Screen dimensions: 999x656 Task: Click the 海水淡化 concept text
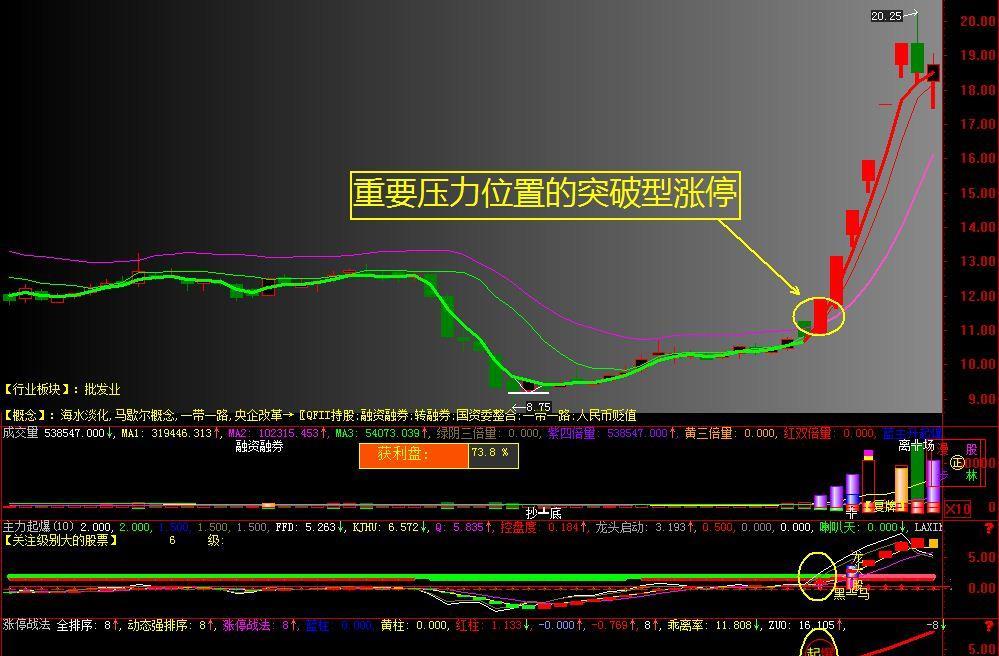pos(85,415)
